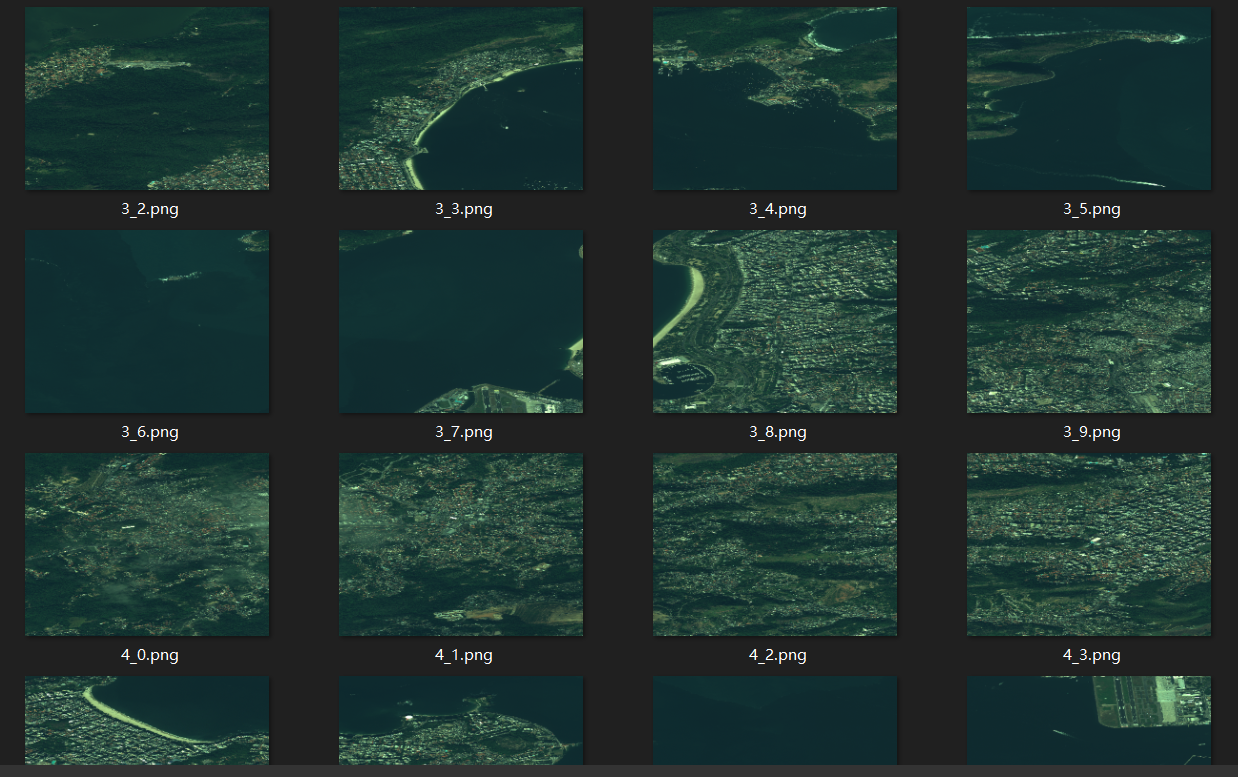
Task: Click the 3_3.png filename label
Action: pyautogui.click(x=464, y=209)
